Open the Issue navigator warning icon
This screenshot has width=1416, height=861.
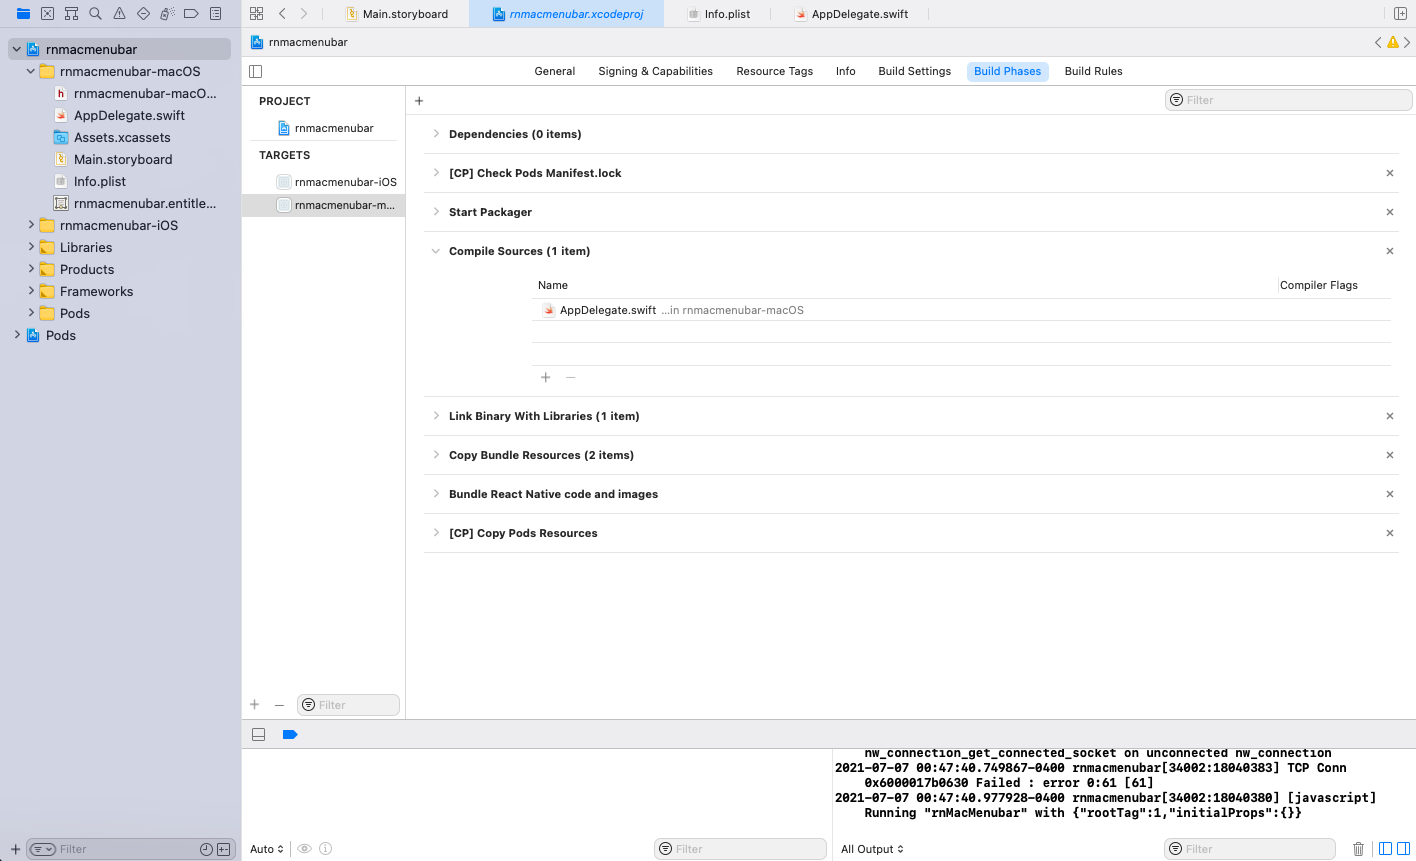pos(119,14)
